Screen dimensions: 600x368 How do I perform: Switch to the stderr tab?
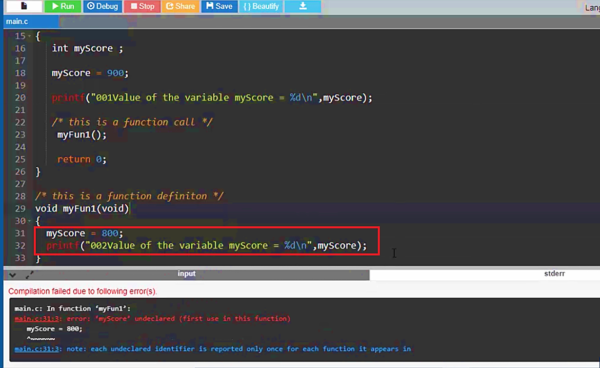pyautogui.click(x=554, y=274)
